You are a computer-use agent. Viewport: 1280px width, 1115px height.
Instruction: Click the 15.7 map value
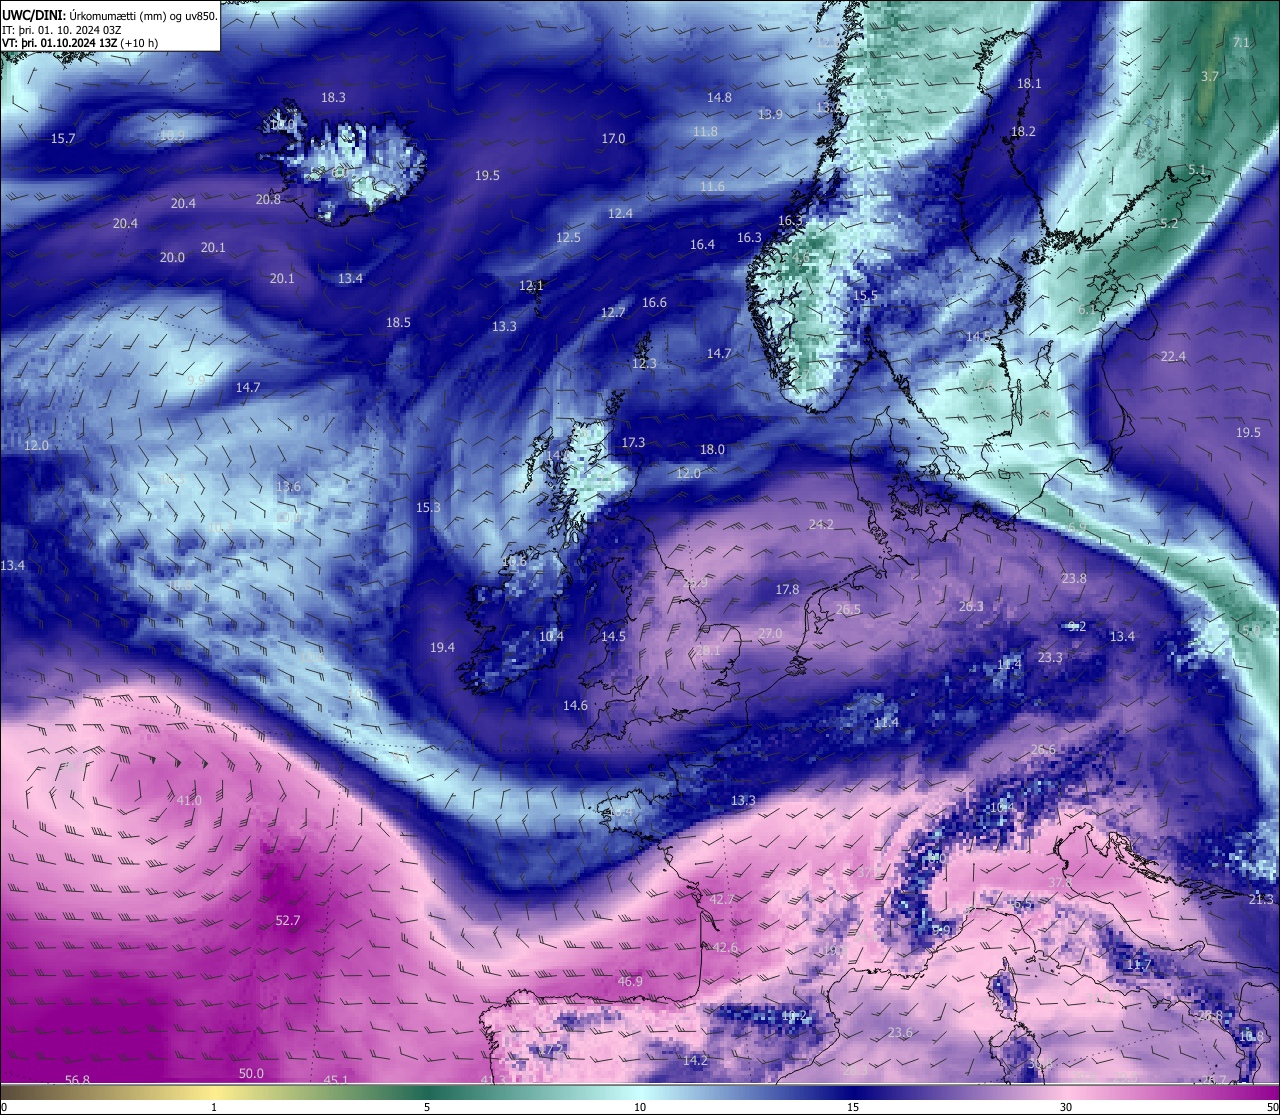click(x=63, y=138)
